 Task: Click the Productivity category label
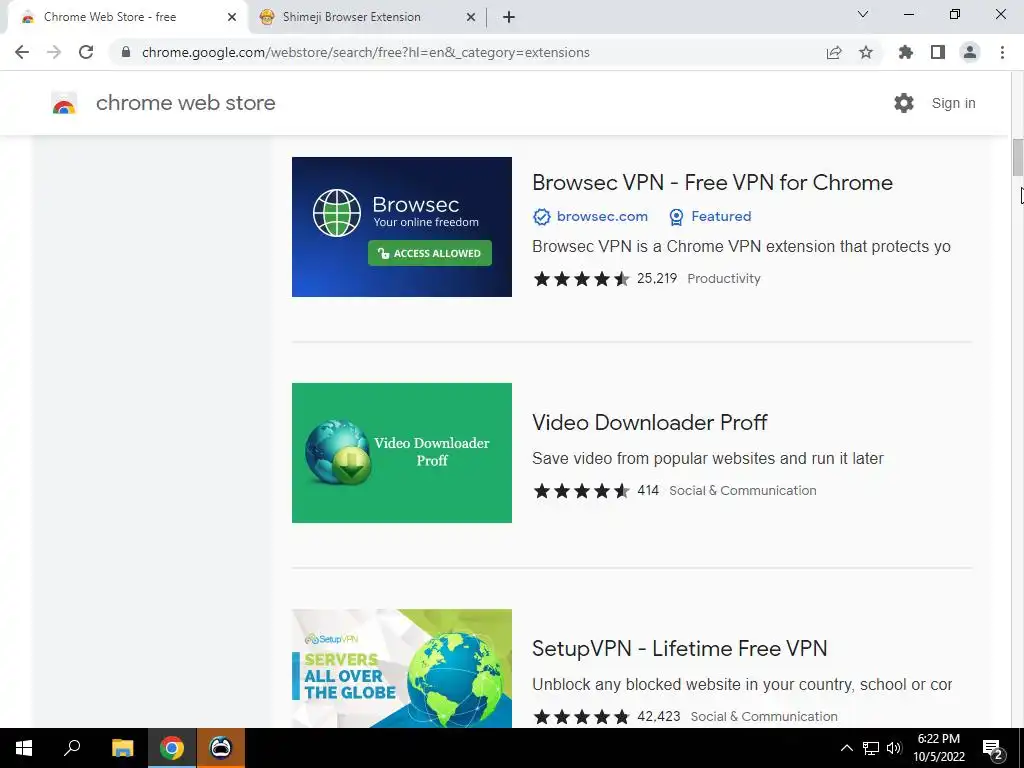pyautogui.click(x=724, y=279)
